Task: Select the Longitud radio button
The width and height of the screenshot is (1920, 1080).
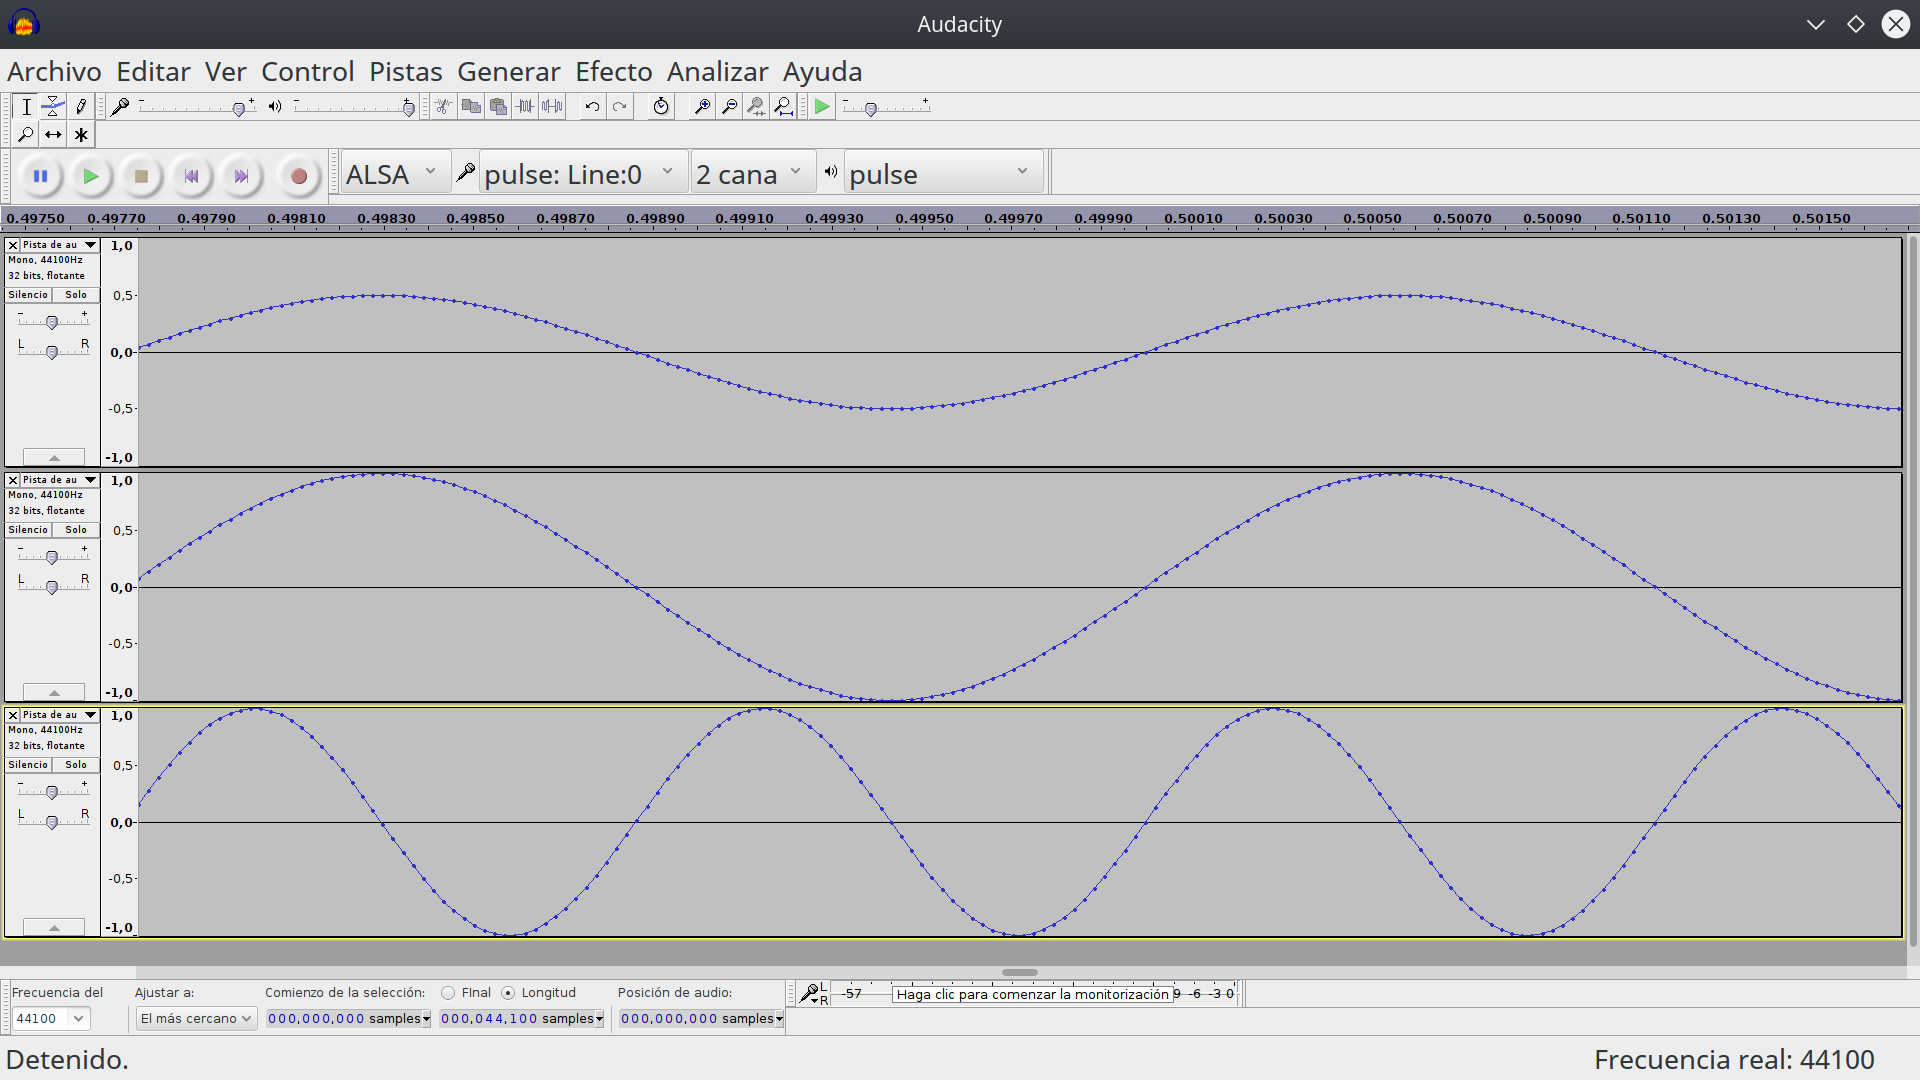Action: tap(508, 993)
